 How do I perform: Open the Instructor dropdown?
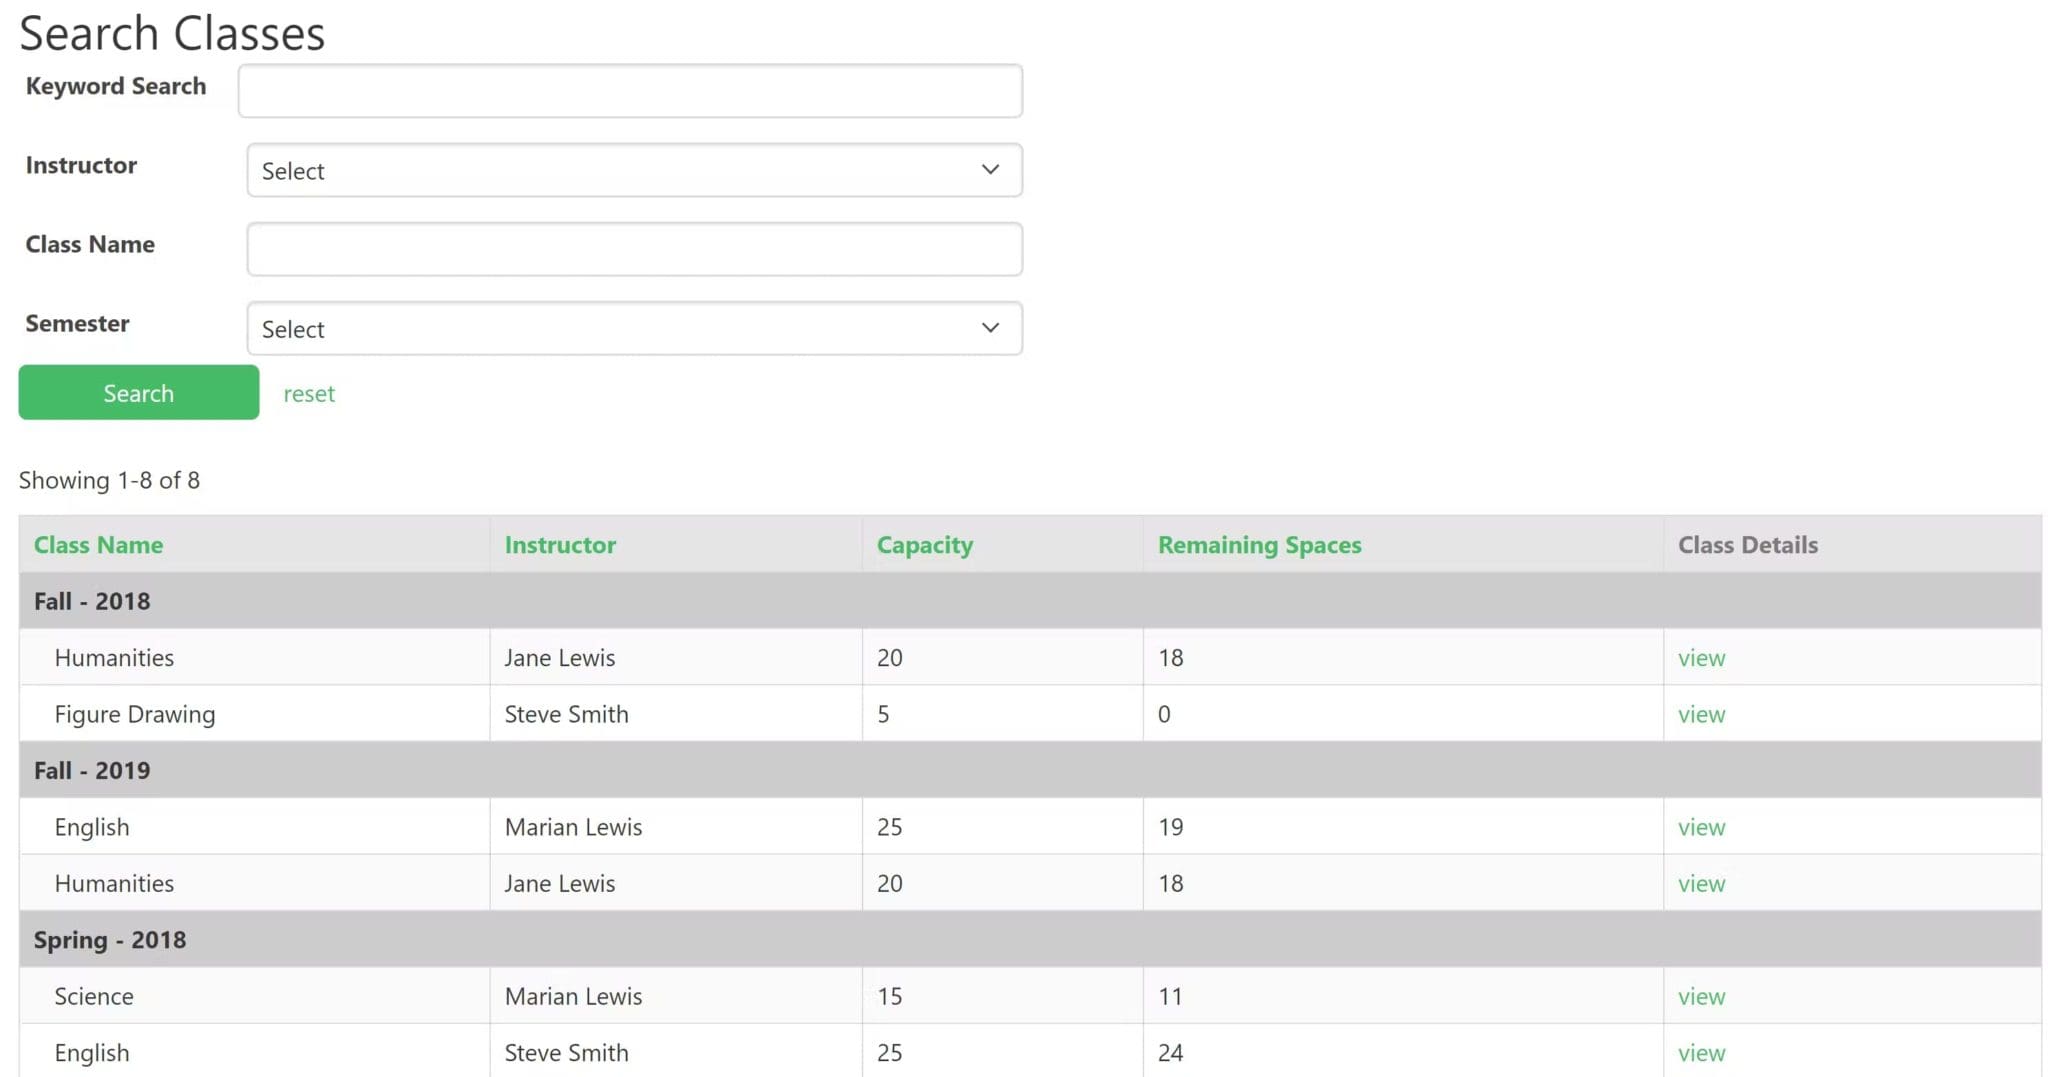634,170
